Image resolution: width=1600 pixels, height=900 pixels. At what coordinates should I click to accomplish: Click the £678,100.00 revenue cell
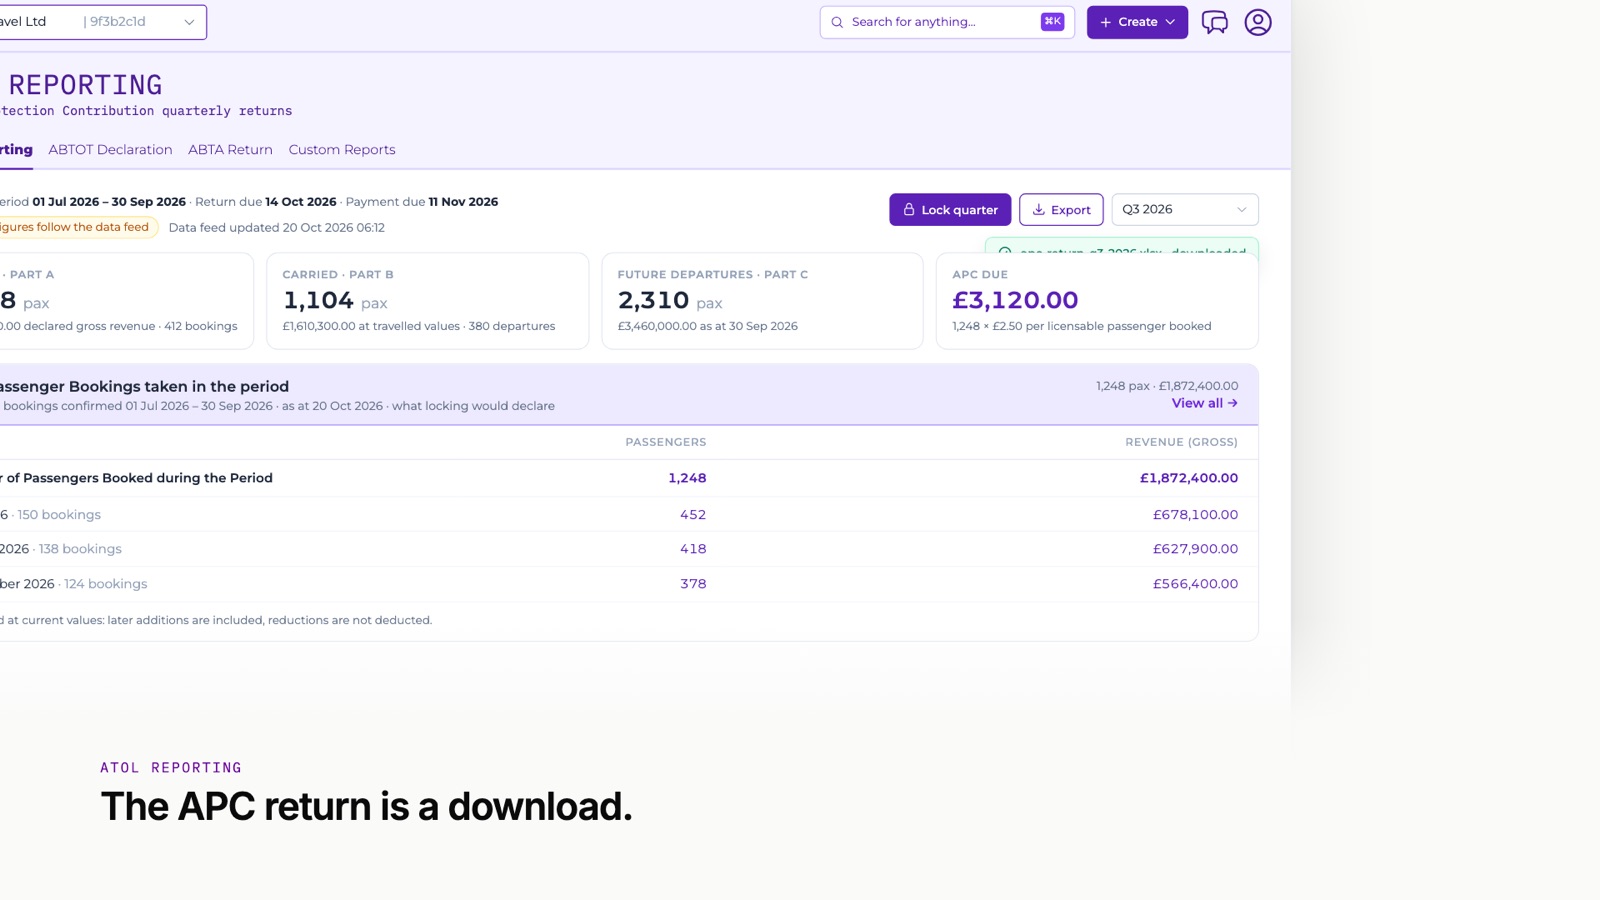pyautogui.click(x=1195, y=514)
